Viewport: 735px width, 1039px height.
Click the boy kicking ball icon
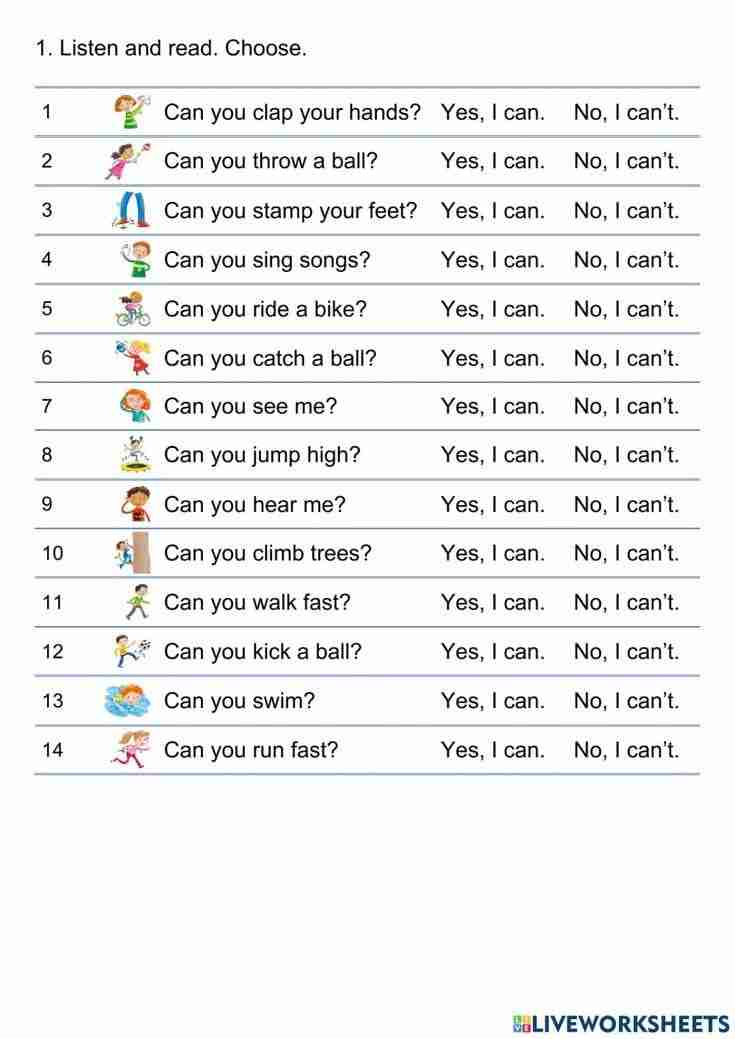[132, 651]
